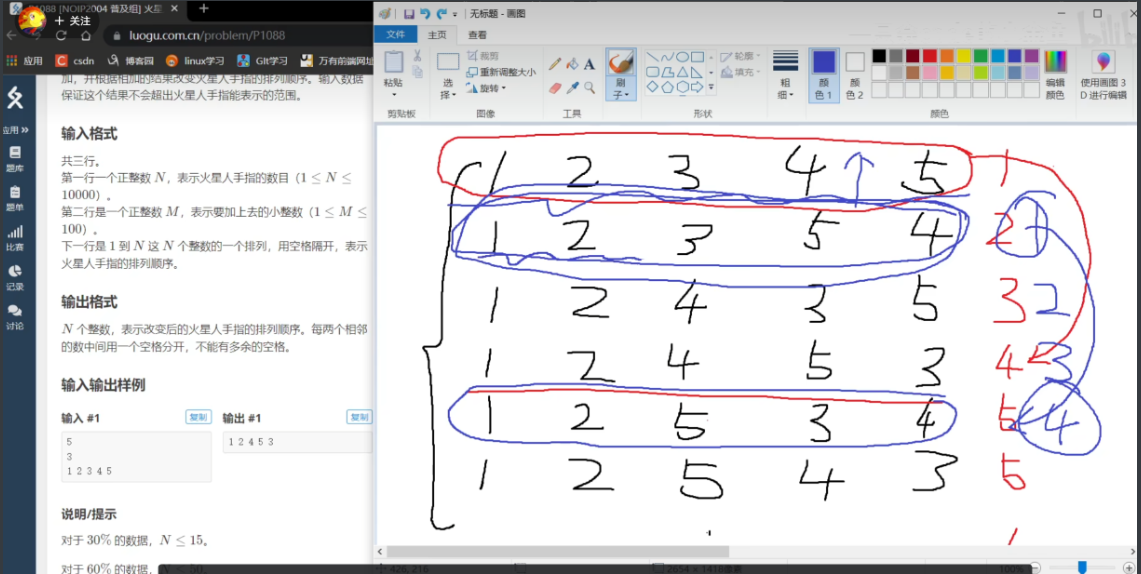Expand luogu sidebar 应用 chevron
The width and height of the screenshot is (1141, 574).
pos(25,130)
